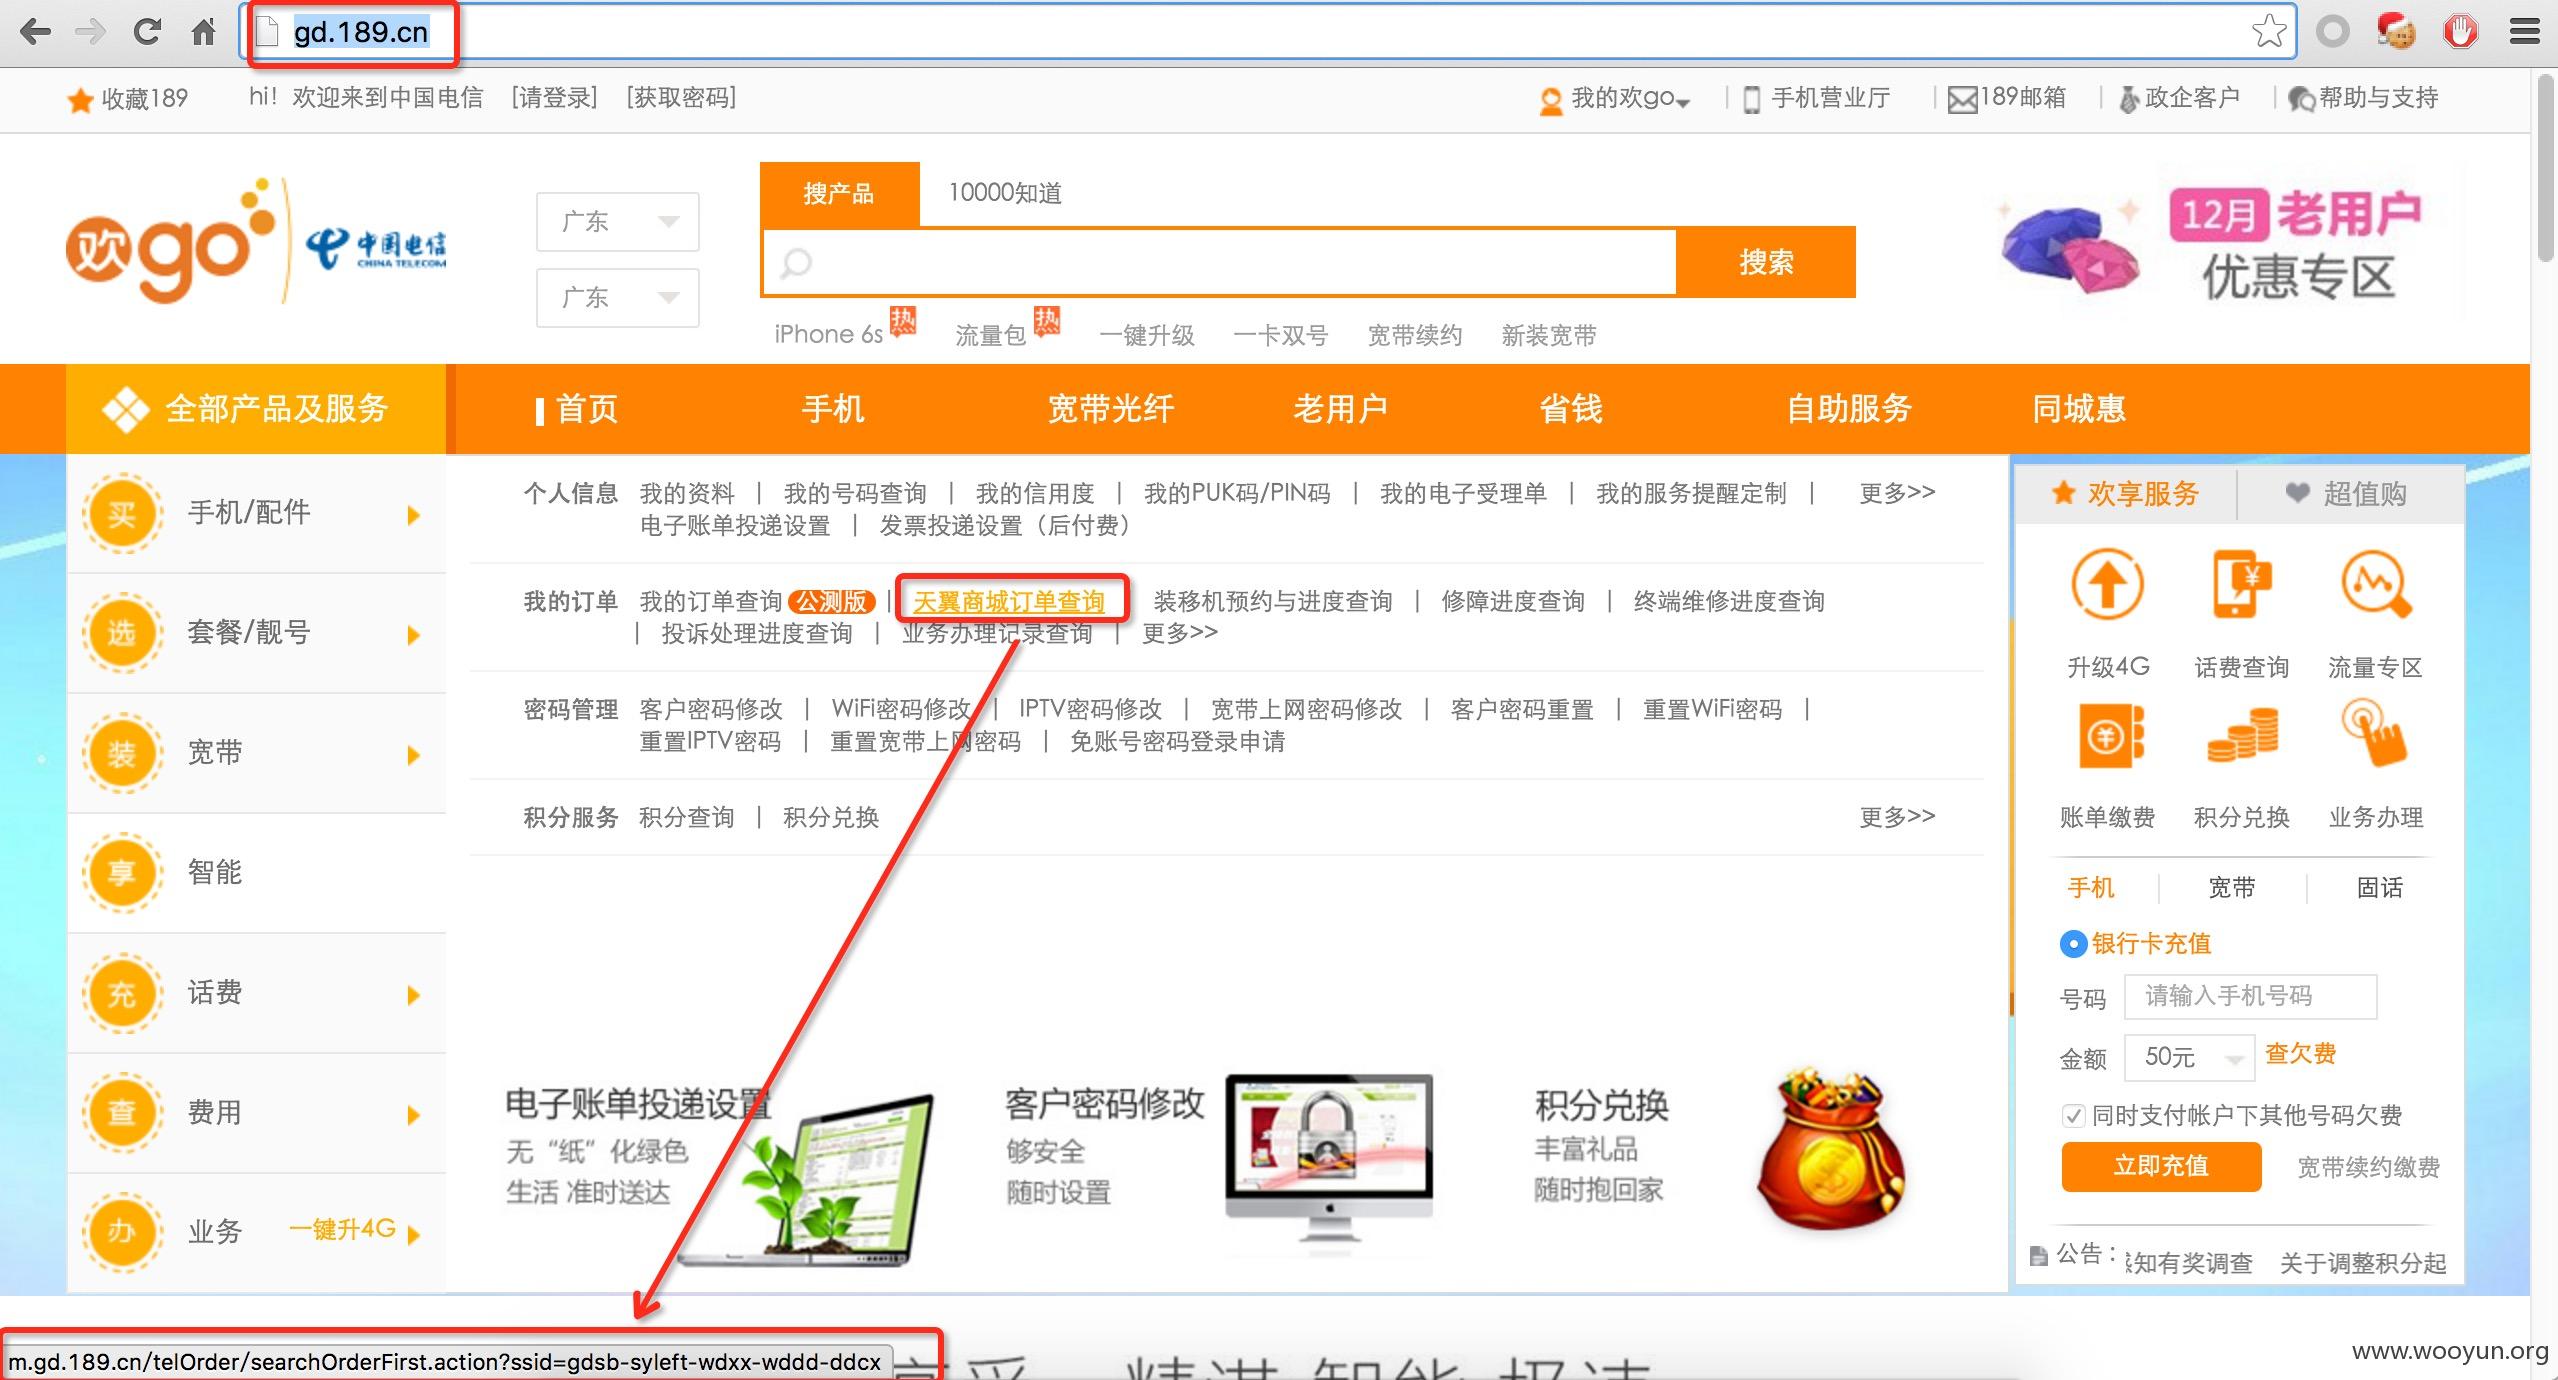2558x1380 pixels.
Task: Expand the 套餐/靓号 submenu arrow
Action: [x=413, y=635]
